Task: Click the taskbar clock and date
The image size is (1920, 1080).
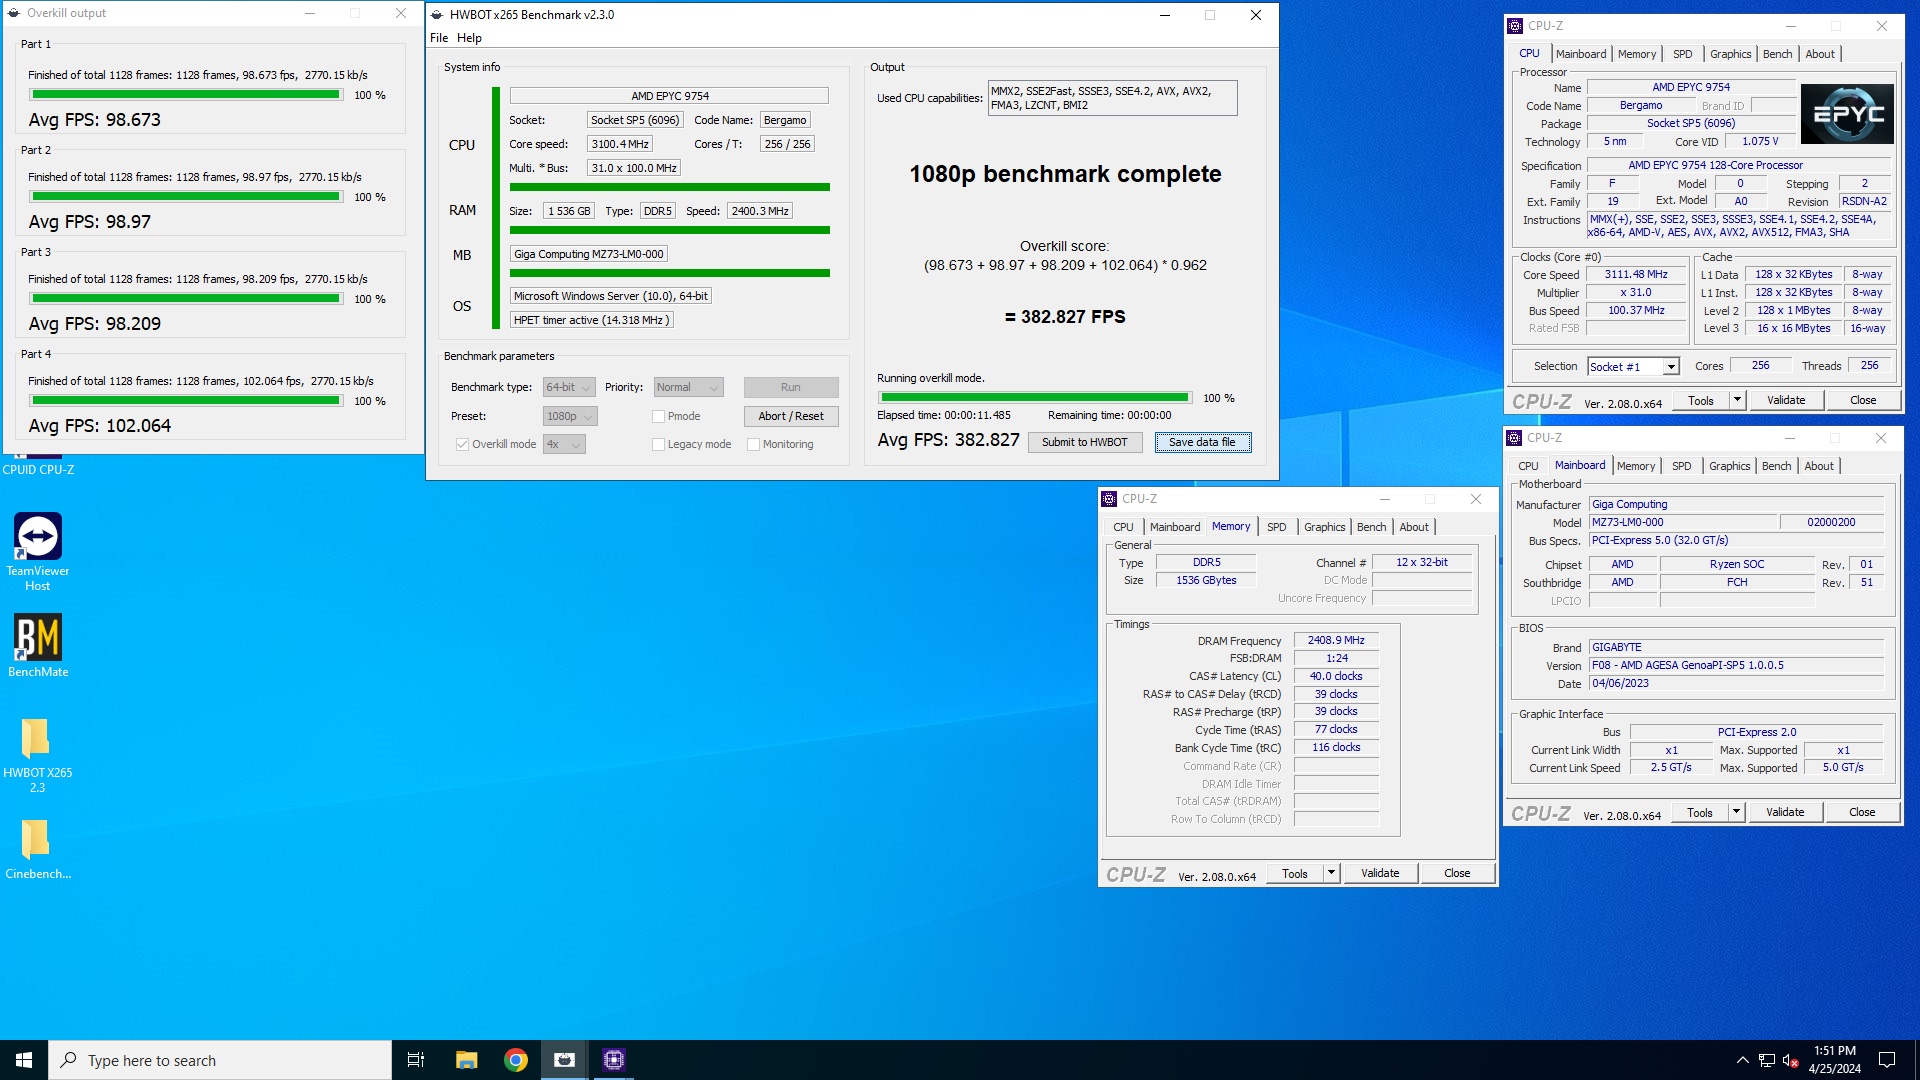Action: point(1834,1060)
